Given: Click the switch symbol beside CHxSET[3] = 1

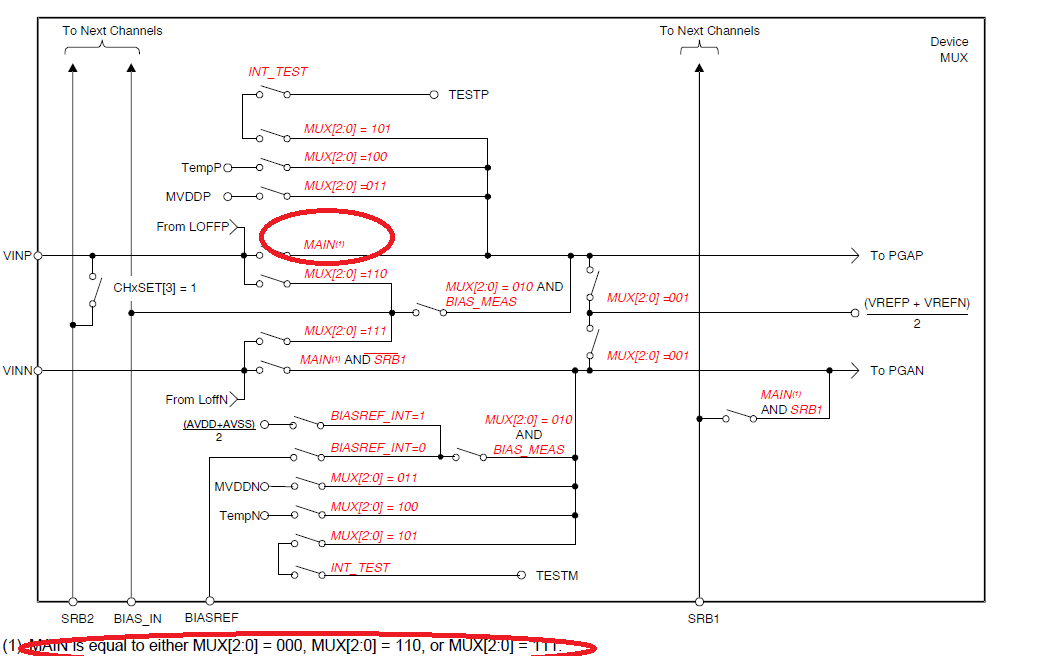Looking at the screenshot, I should [94, 290].
